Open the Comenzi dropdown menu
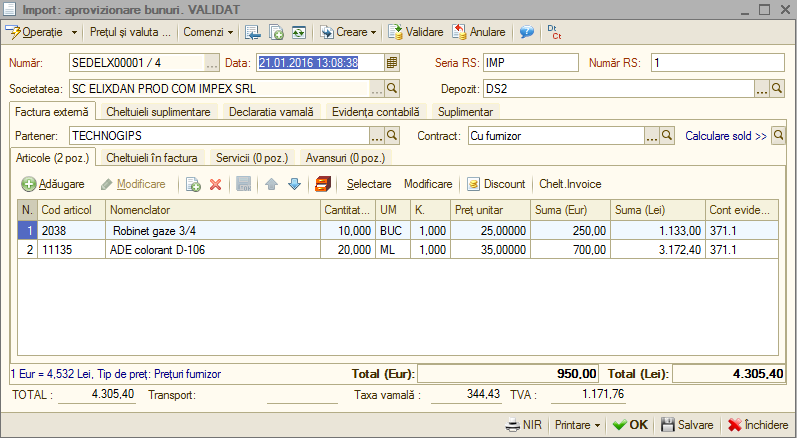Viewport: 797px width, 438px height. tap(208, 32)
